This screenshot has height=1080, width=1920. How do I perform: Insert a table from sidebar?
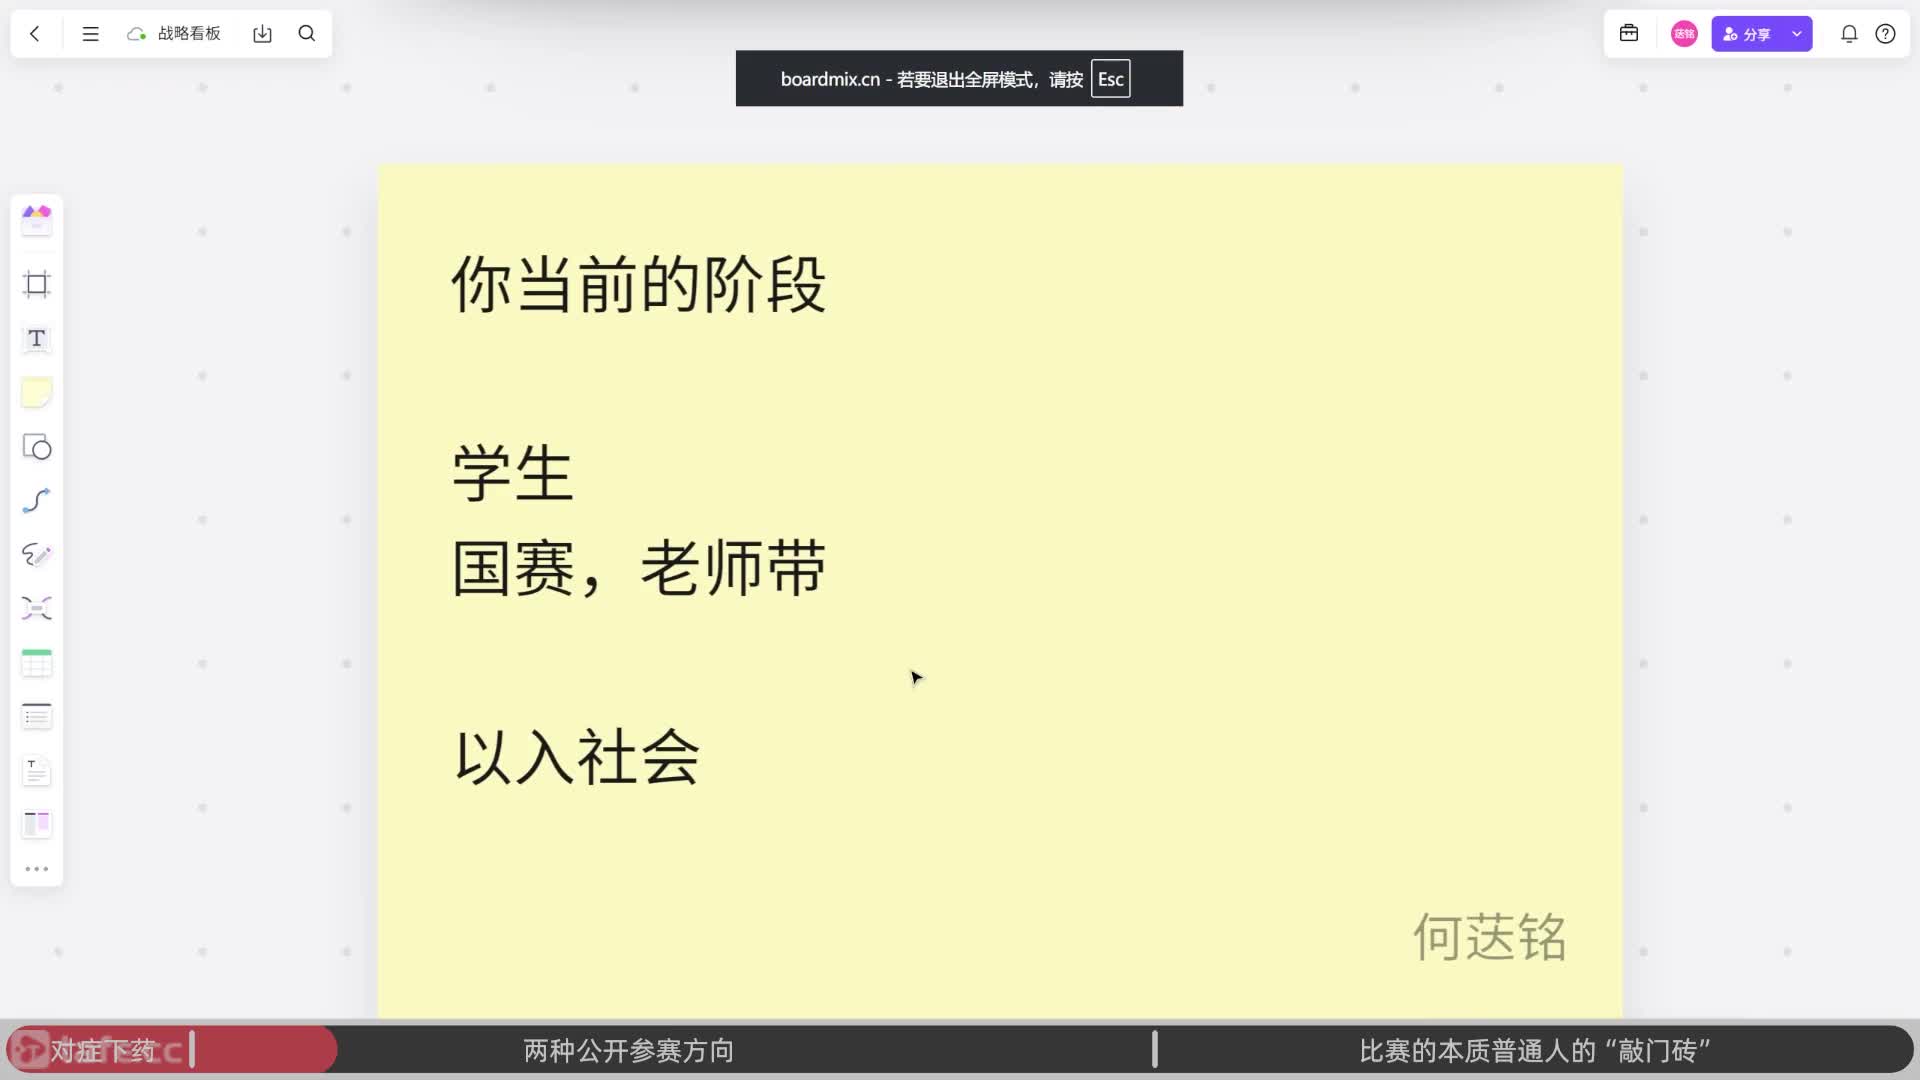[37, 663]
